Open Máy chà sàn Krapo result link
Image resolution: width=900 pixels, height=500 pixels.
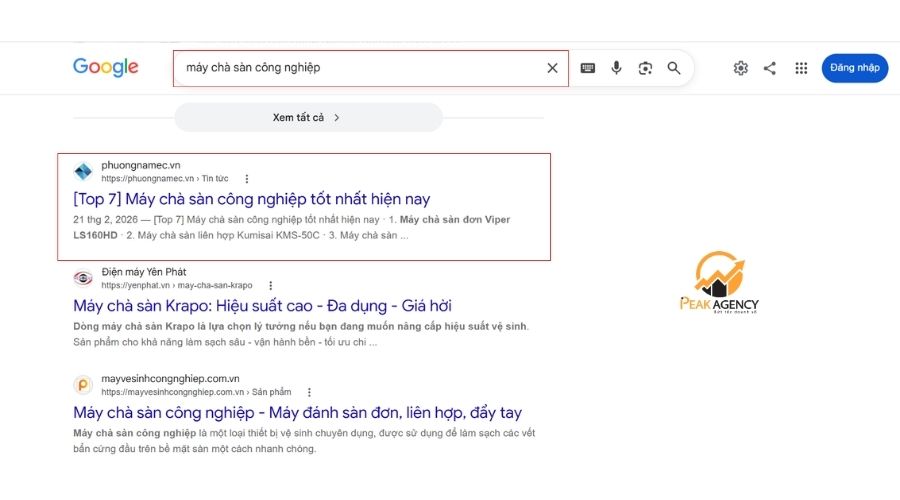262,305
